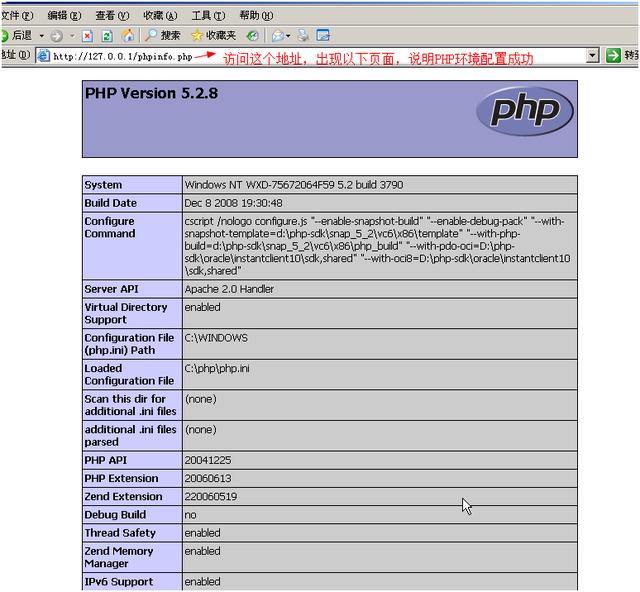The height and width of the screenshot is (592, 640).
Task: Open the 查看(V) menu
Action: [x=112, y=16]
